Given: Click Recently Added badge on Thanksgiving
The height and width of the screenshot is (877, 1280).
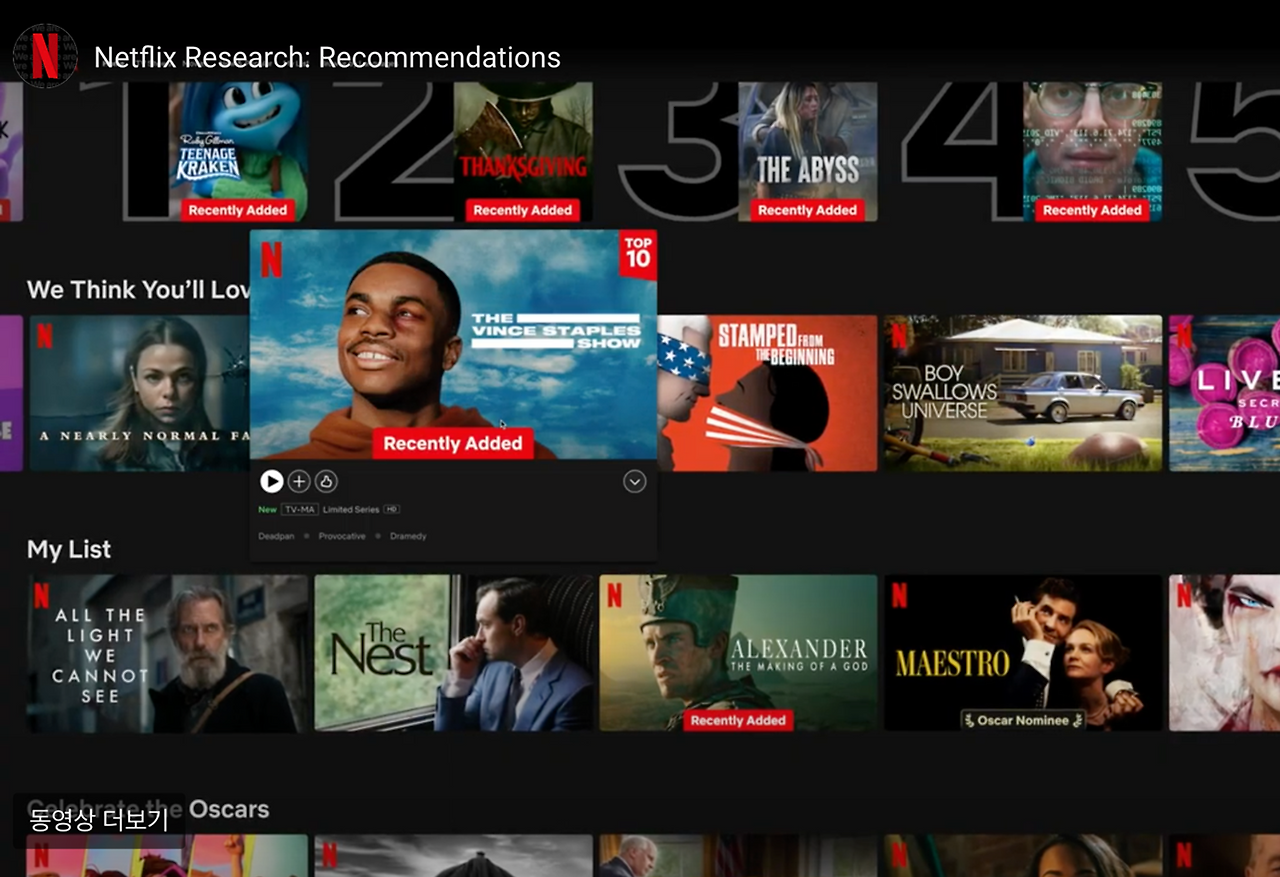Looking at the screenshot, I should (x=523, y=210).
